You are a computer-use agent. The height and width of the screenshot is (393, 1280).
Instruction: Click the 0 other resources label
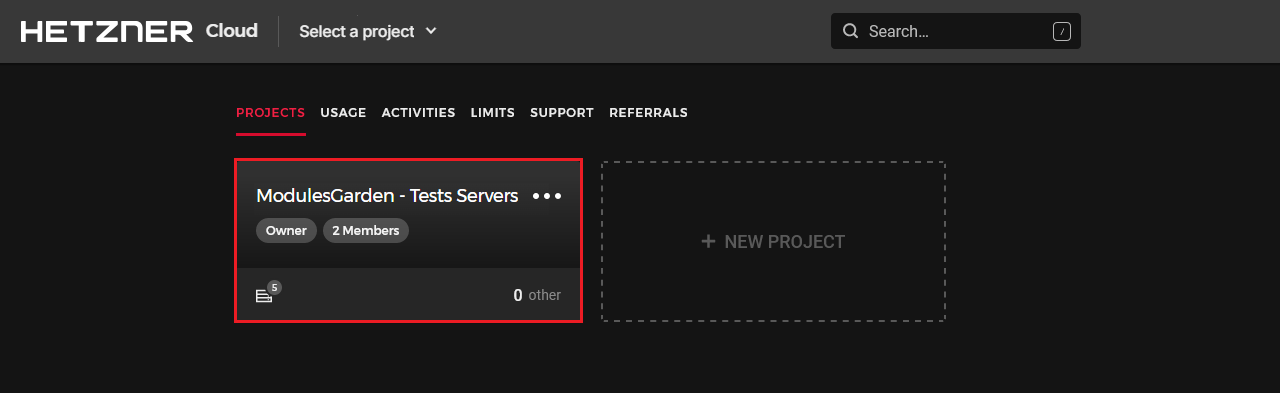point(537,295)
